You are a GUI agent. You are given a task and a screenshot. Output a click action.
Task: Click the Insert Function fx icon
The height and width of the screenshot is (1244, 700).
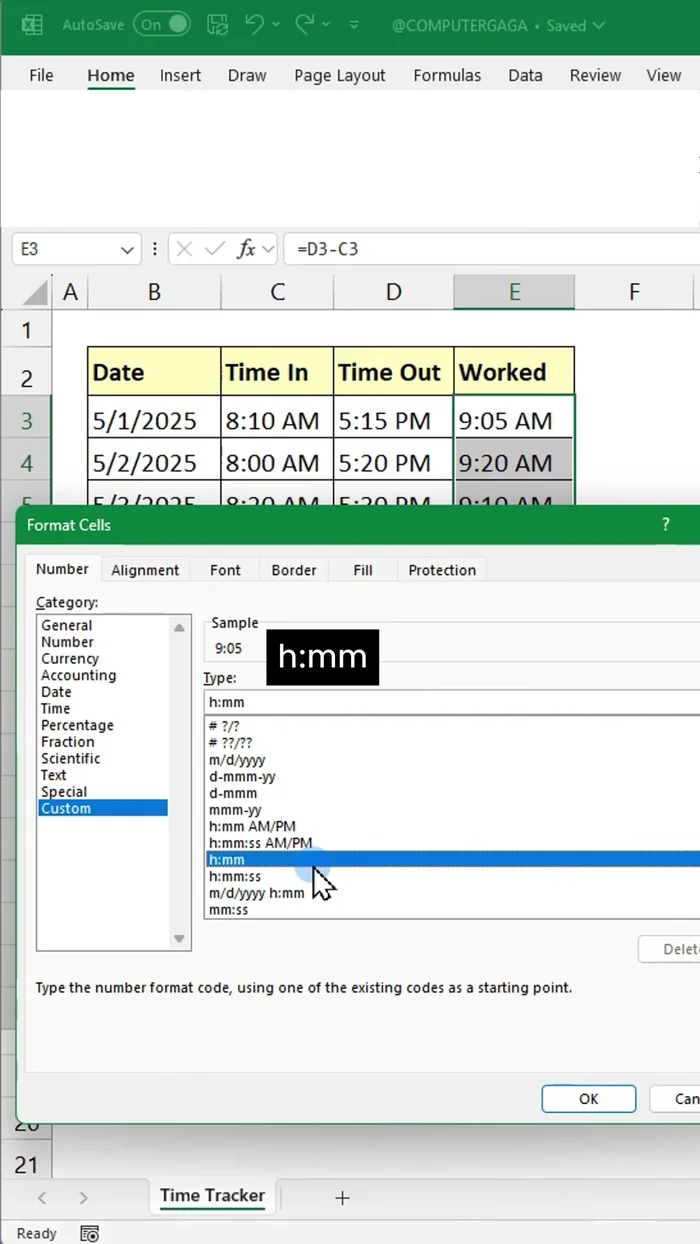(246, 249)
